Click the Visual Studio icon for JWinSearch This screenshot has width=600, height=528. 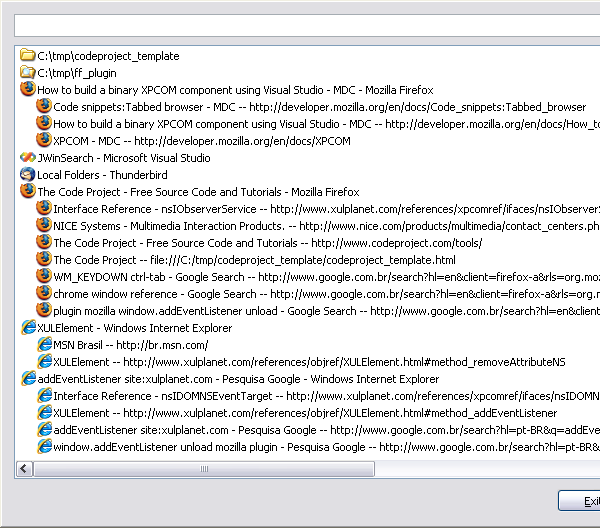[28, 157]
